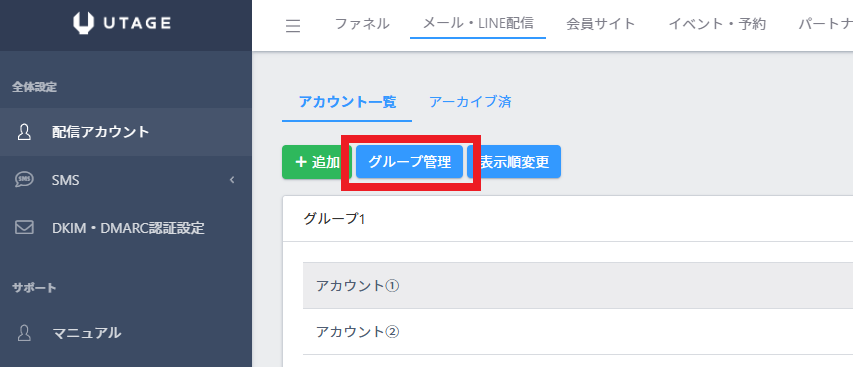This screenshot has height=367, width=853.
Task: Open 配信アカウント in the sidebar
Action: (x=126, y=132)
